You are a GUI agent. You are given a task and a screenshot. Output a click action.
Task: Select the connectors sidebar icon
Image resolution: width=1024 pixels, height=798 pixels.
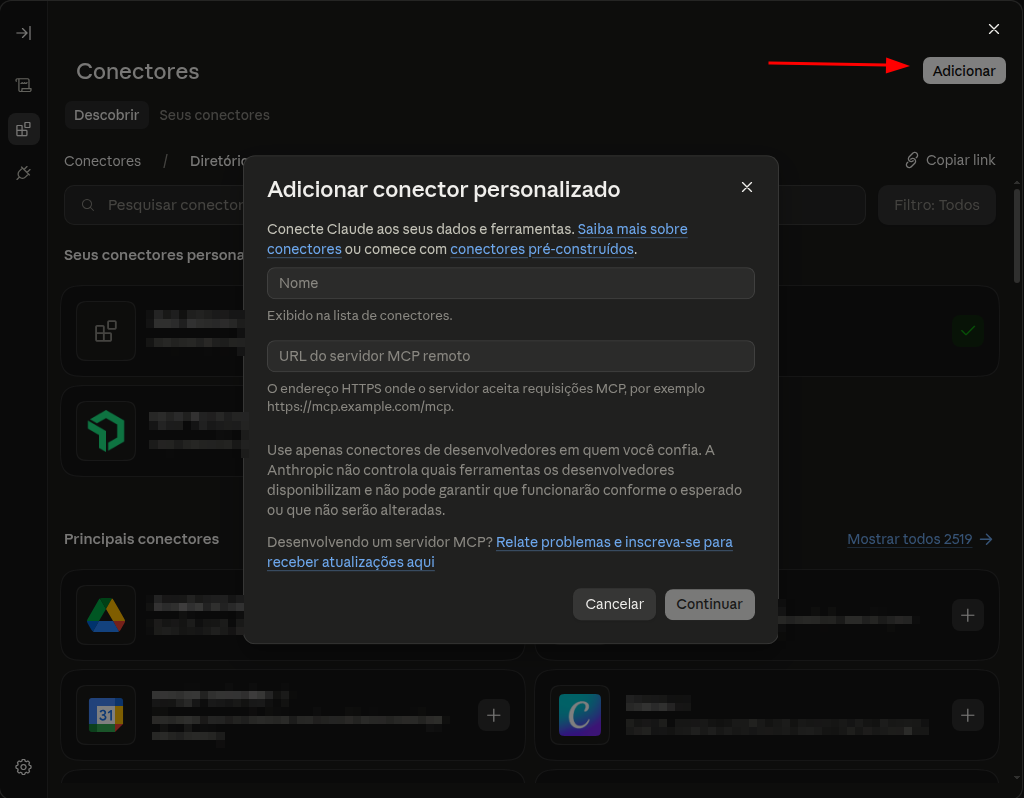[x=24, y=129]
